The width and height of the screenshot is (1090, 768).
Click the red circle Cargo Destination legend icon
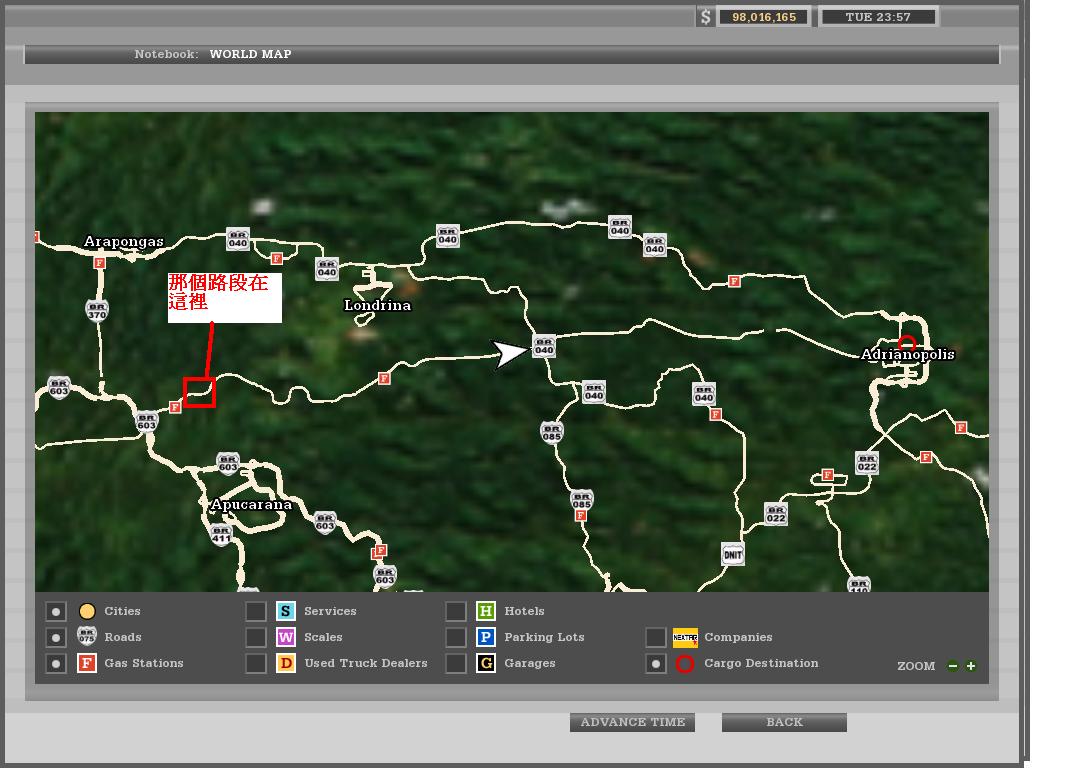685,664
